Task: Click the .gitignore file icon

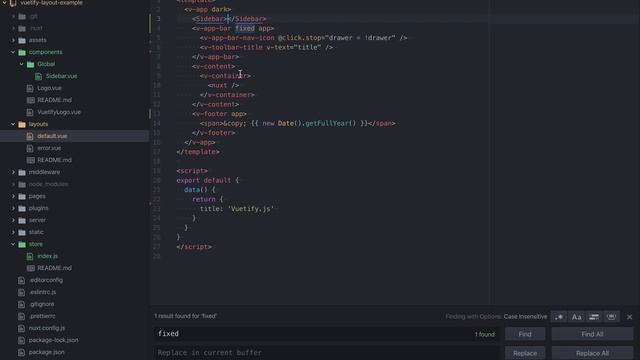Action: [22, 304]
